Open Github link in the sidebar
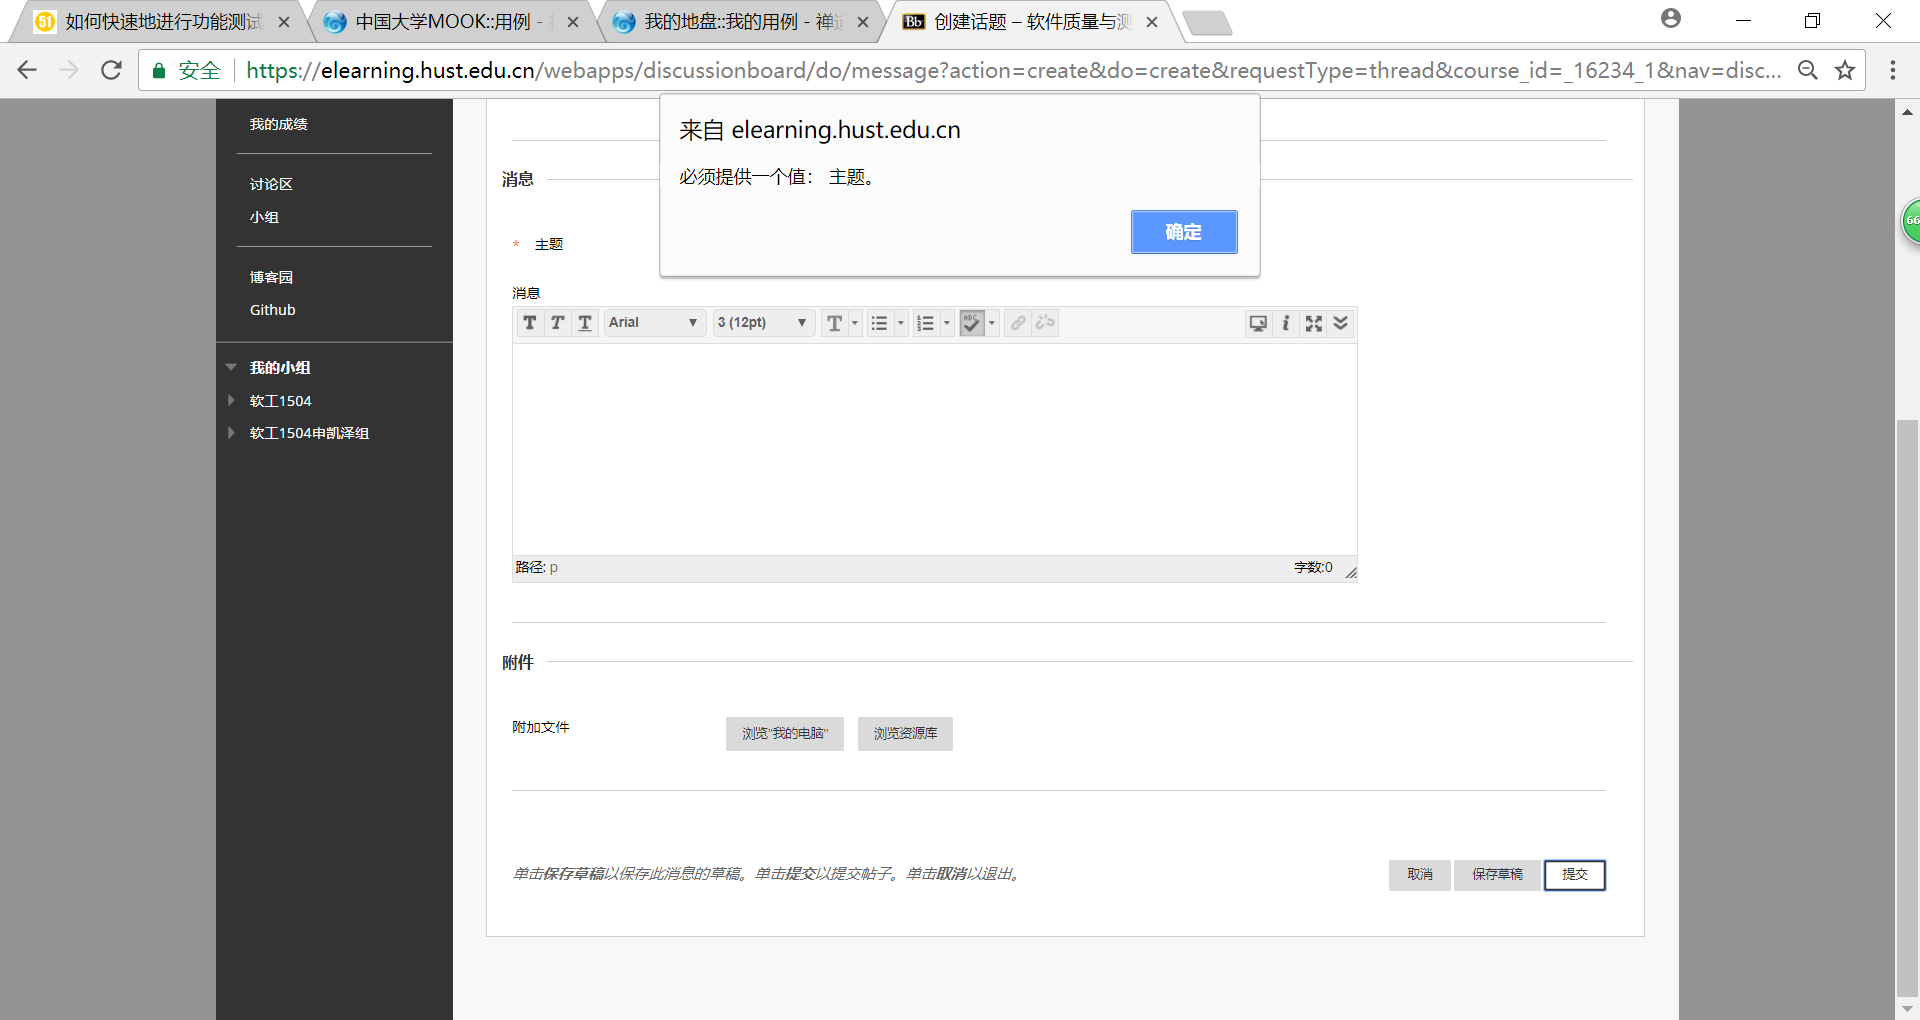1920x1020 pixels. [273, 310]
